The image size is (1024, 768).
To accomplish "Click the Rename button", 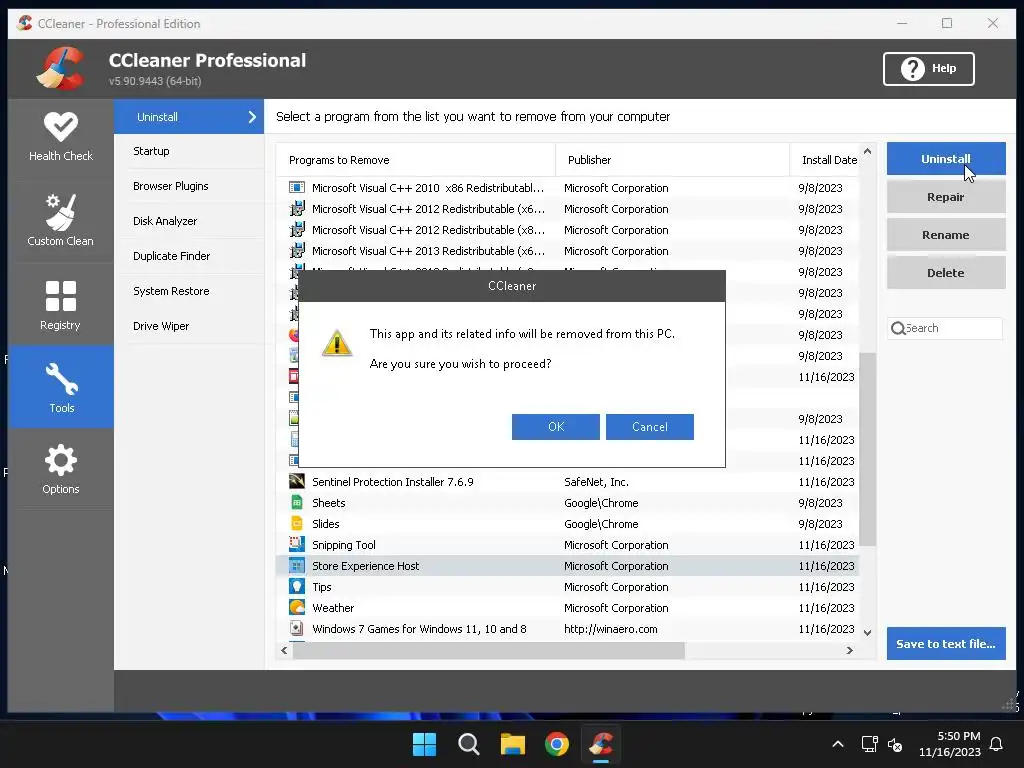I will coord(946,234).
